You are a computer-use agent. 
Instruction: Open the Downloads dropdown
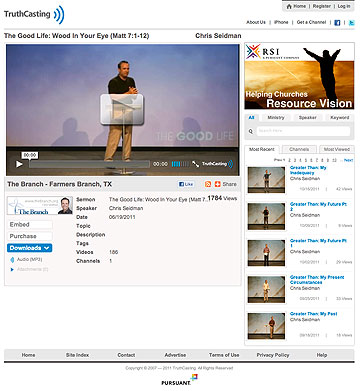pos(29,248)
